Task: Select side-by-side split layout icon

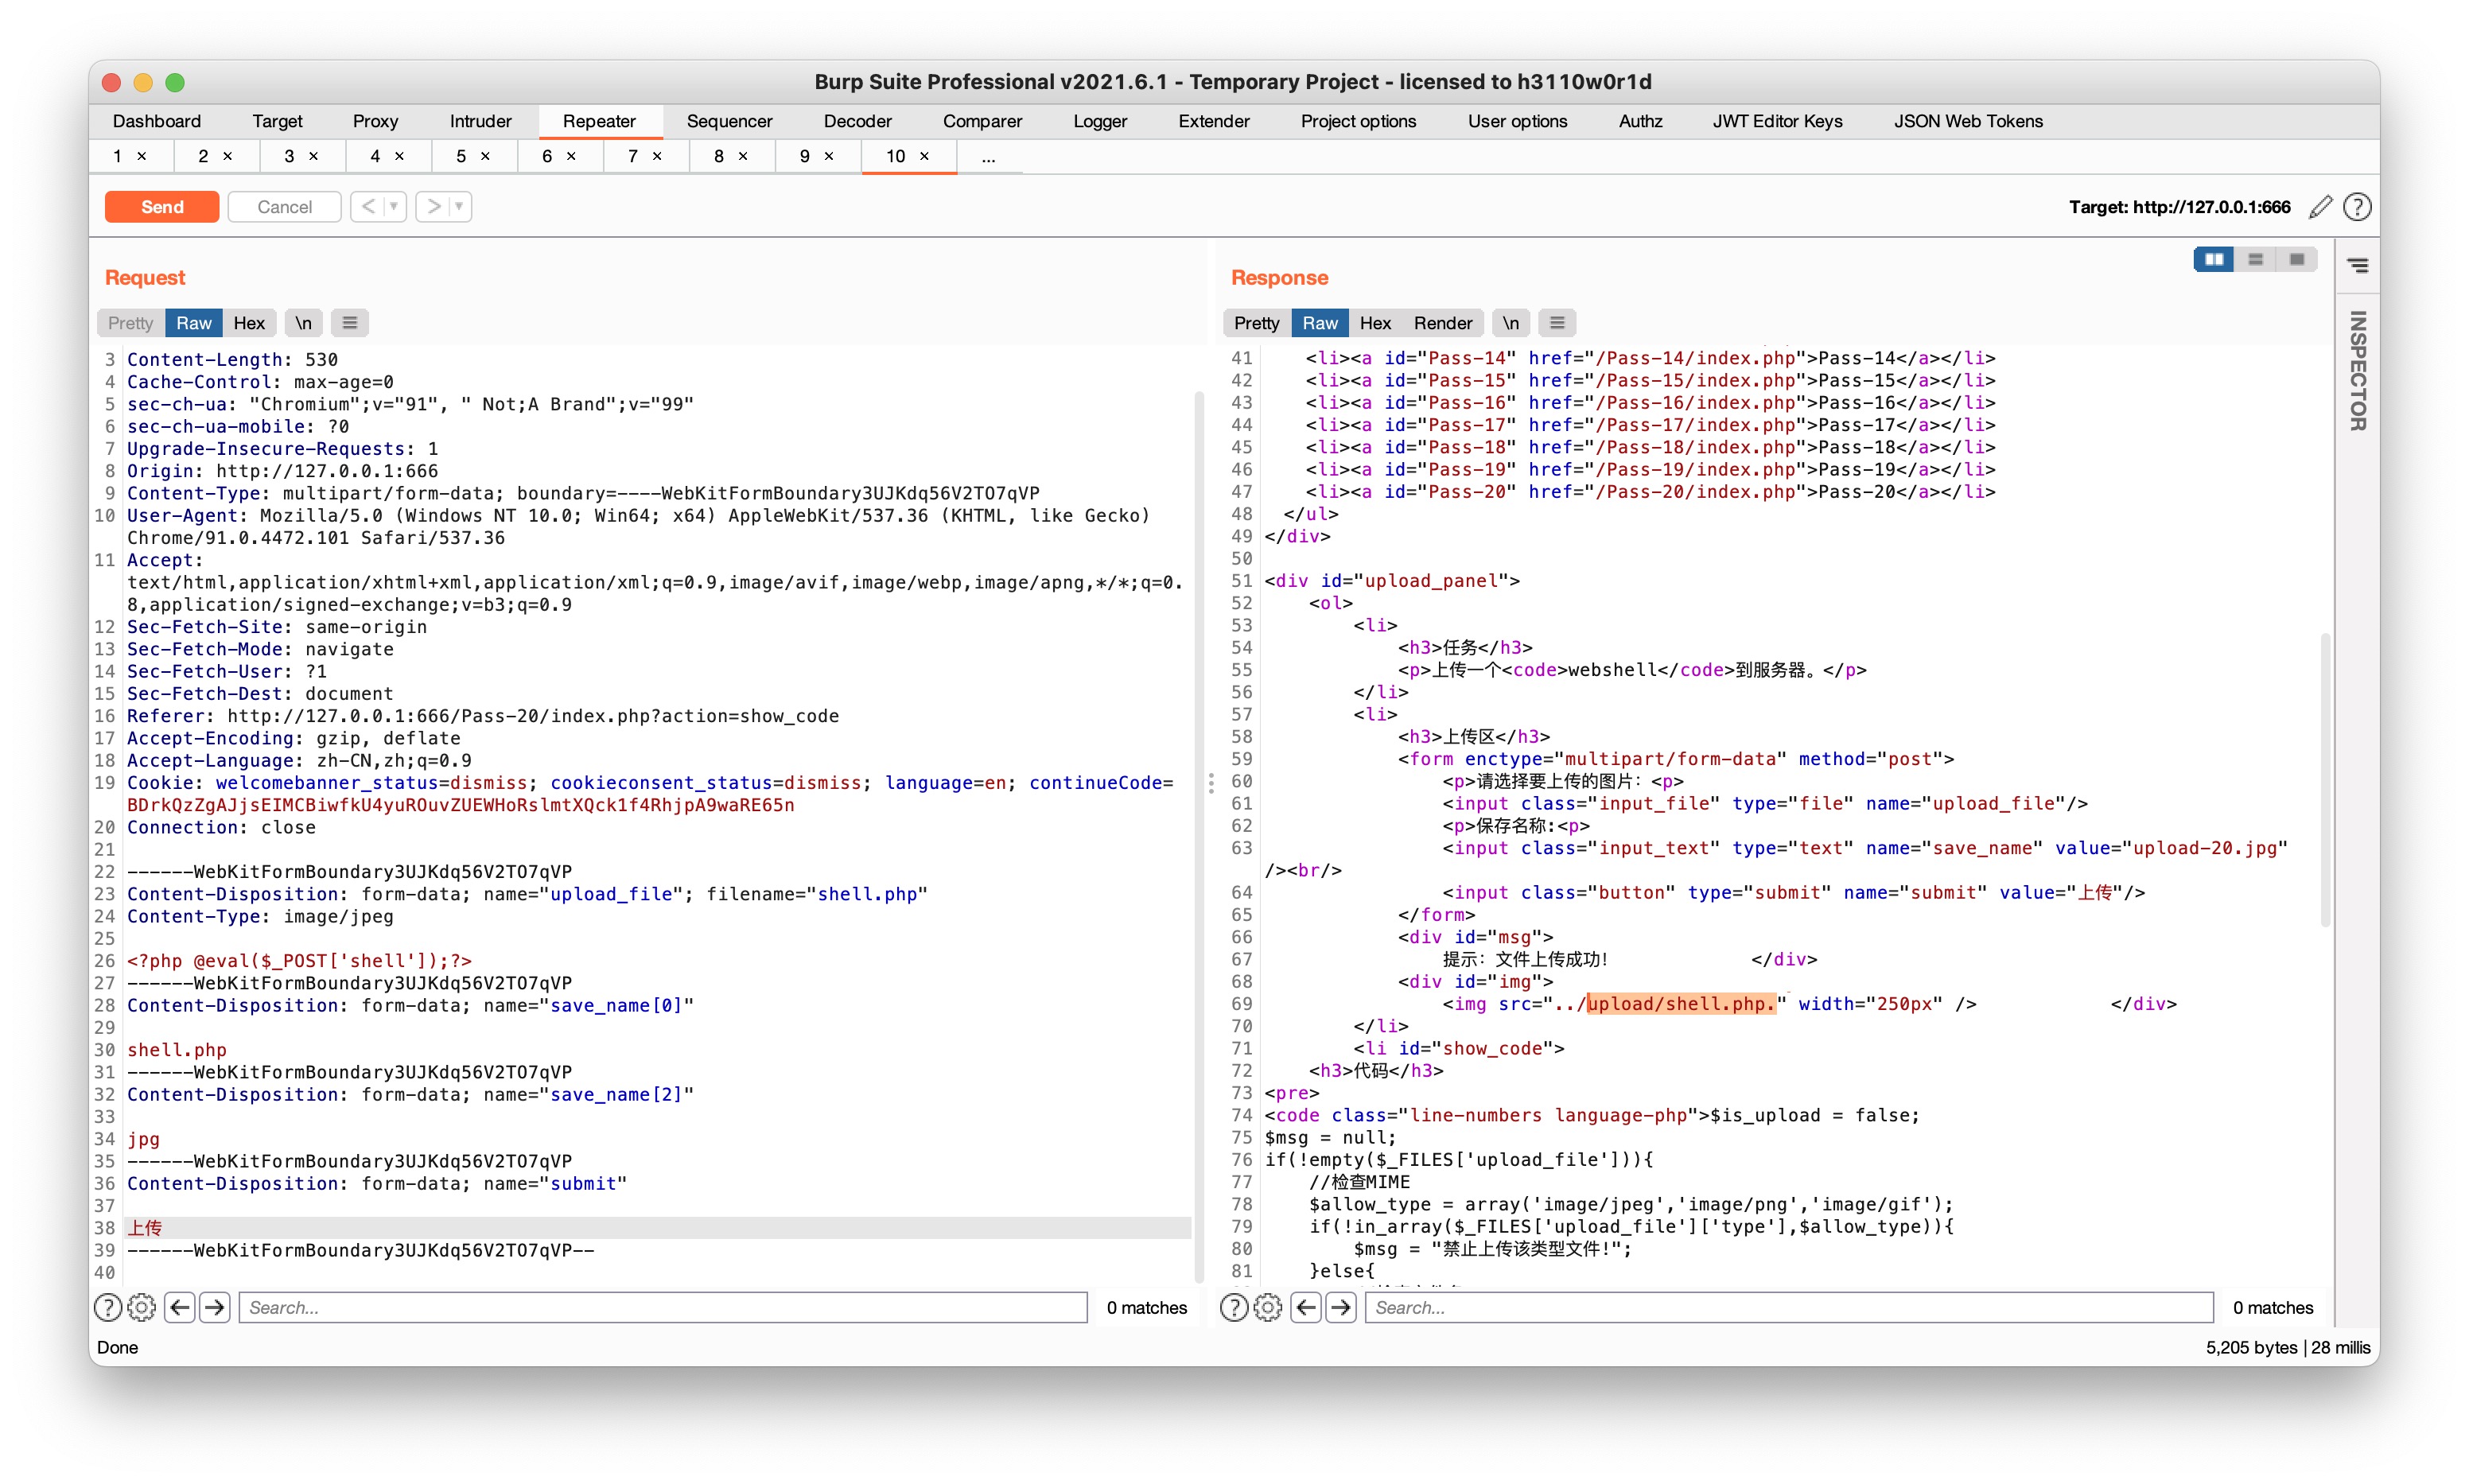Action: click(x=2213, y=260)
